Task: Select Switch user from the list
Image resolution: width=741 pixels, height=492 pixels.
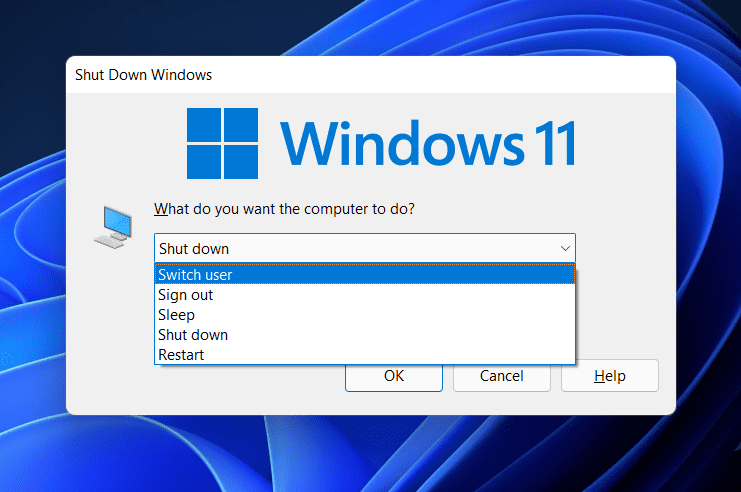Action: (364, 275)
